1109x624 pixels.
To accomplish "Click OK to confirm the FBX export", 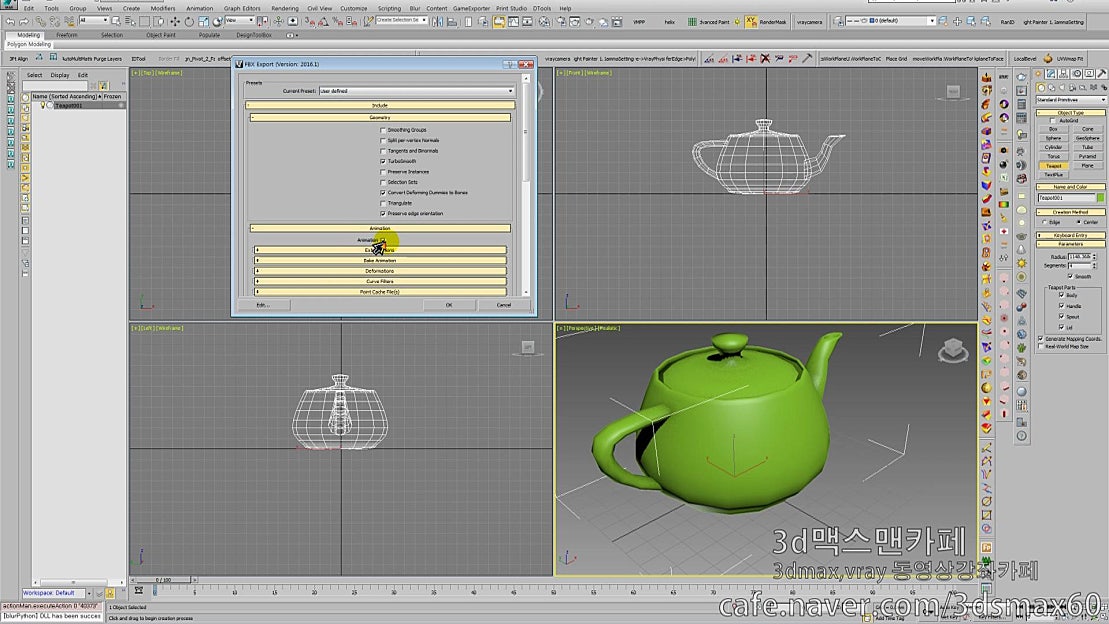I will click(447, 304).
